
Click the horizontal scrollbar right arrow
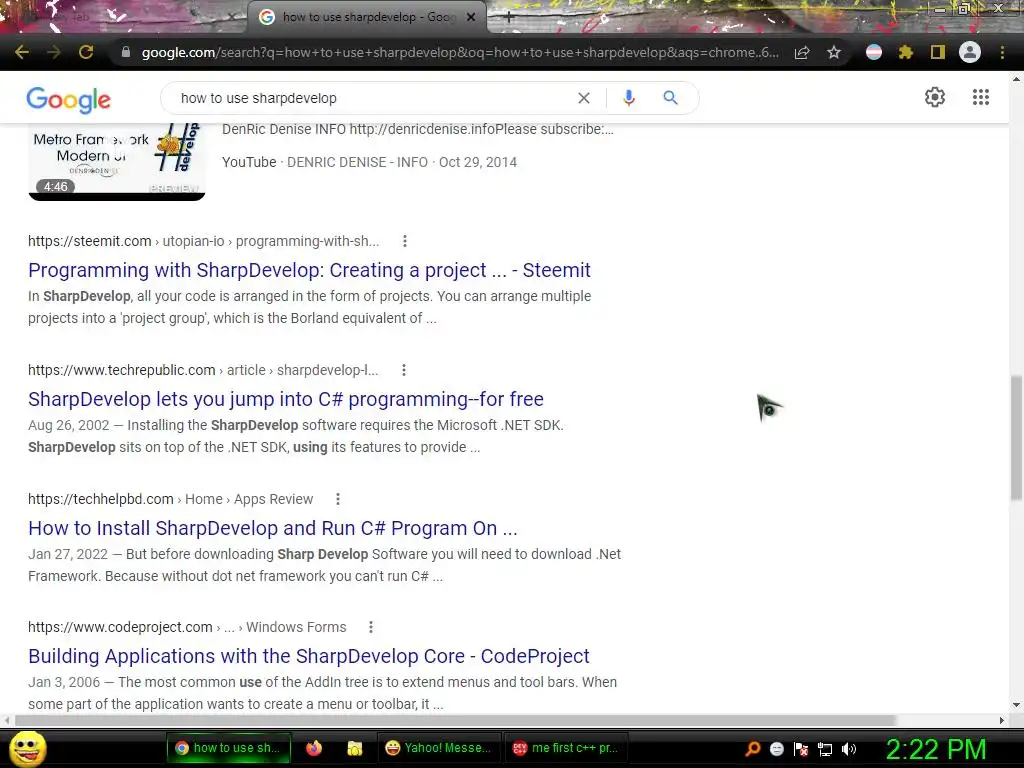[x=1002, y=720]
